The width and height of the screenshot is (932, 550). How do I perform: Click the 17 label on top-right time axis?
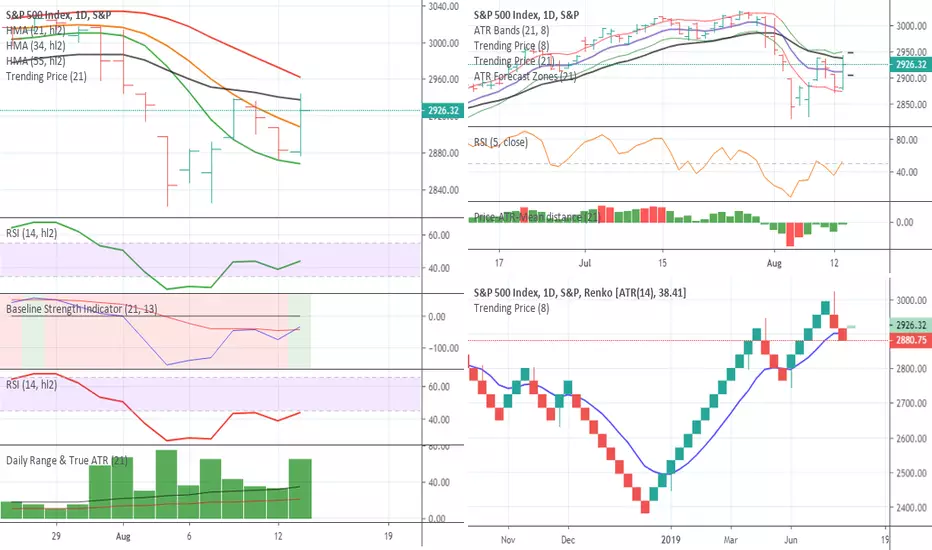click(x=499, y=263)
